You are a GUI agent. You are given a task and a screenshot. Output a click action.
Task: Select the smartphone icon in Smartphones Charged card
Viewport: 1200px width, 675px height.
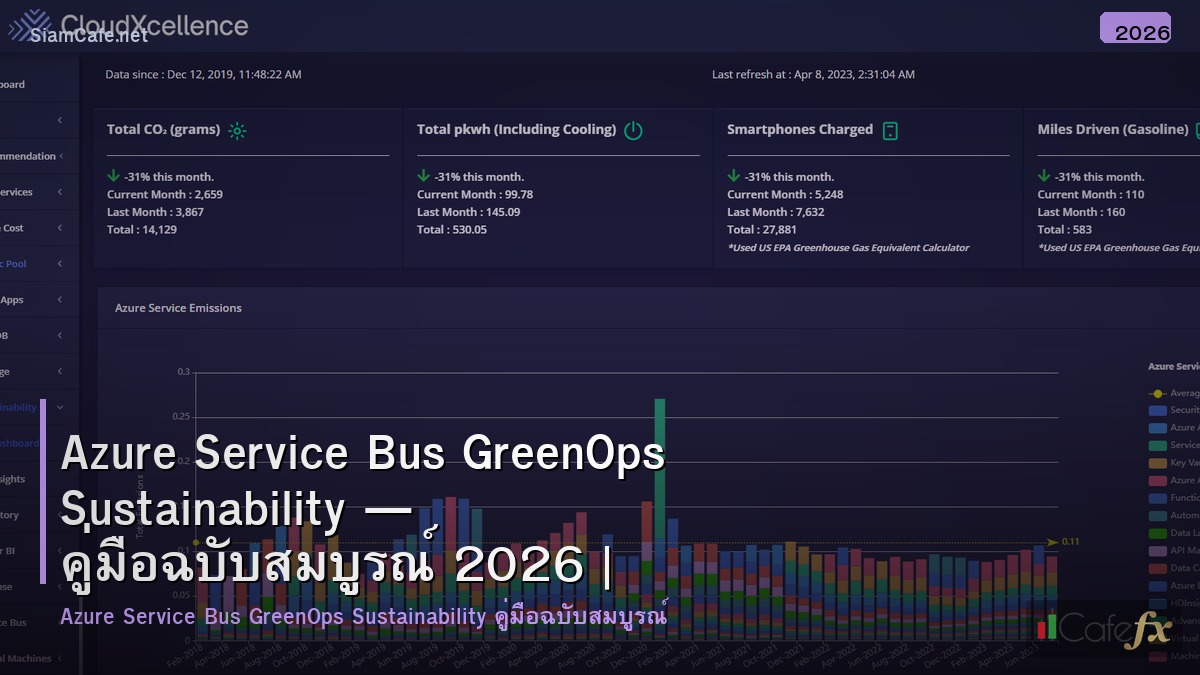tap(891, 130)
